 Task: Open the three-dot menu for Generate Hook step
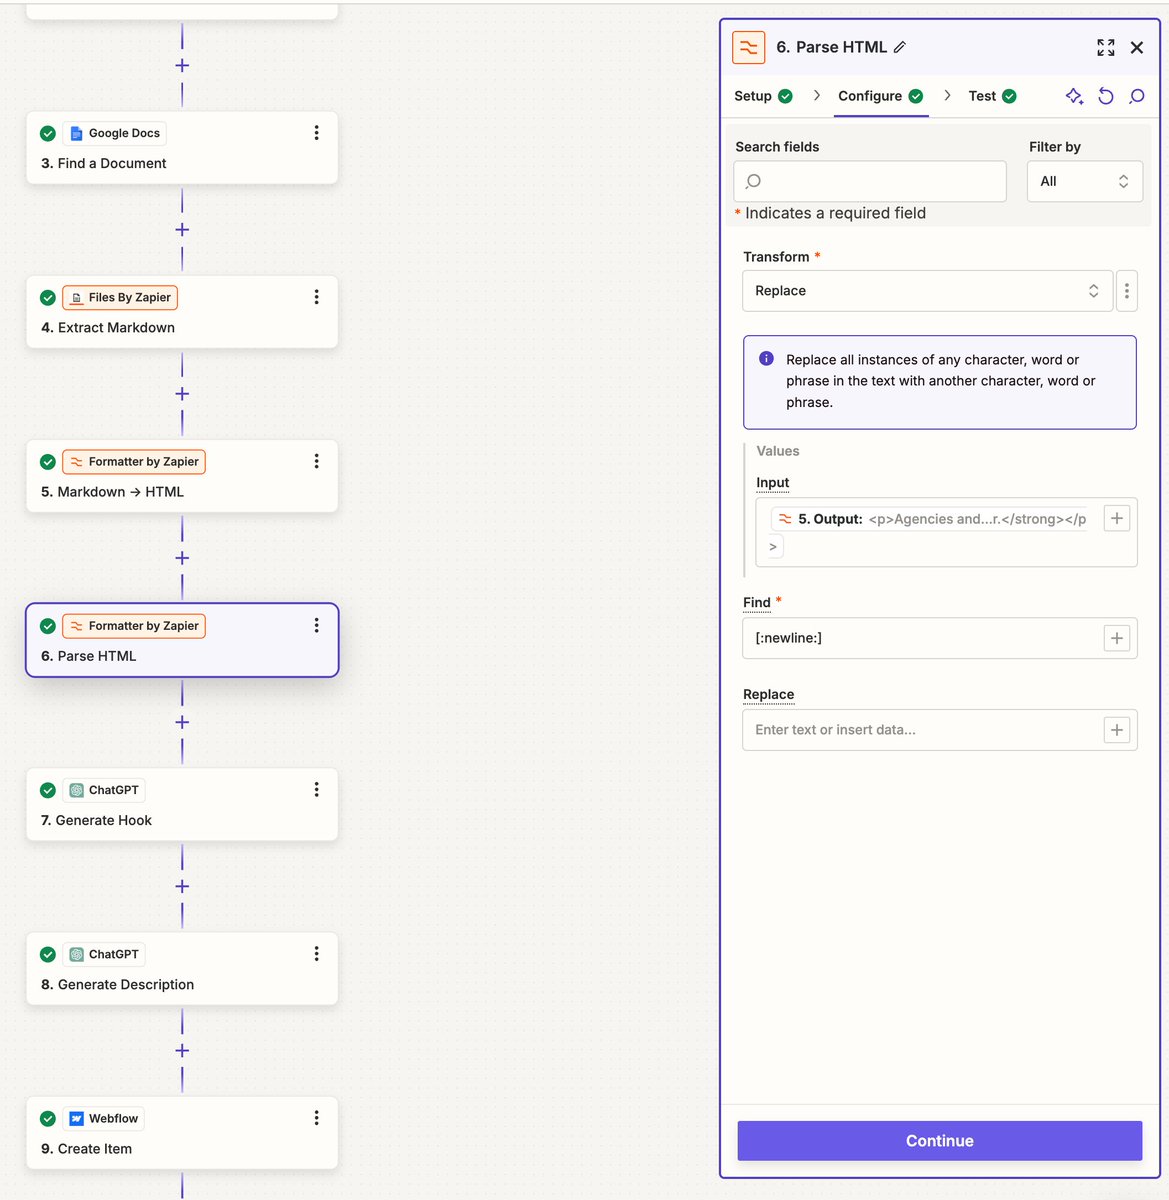[316, 790]
